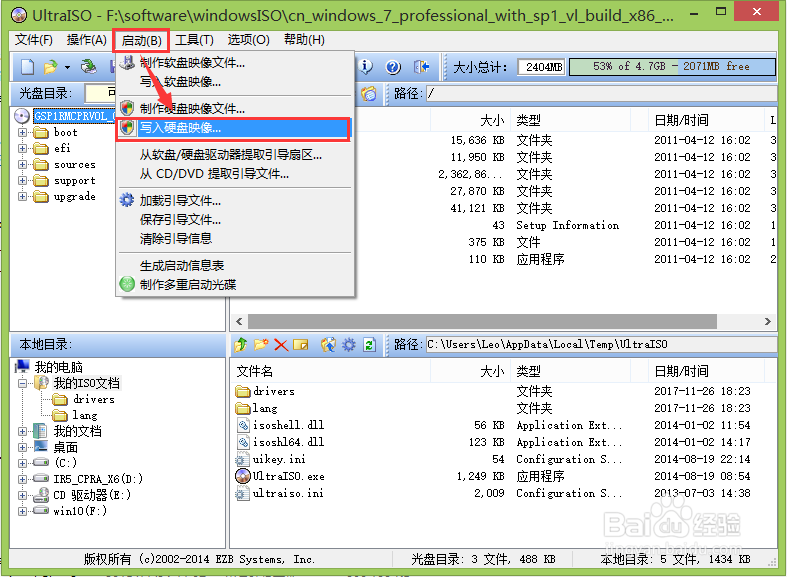The width and height of the screenshot is (787, 577).
Task: Click the floppy icon beside 制作软盘映像文件
Action: pyautogui.click(x=127, y=63)
